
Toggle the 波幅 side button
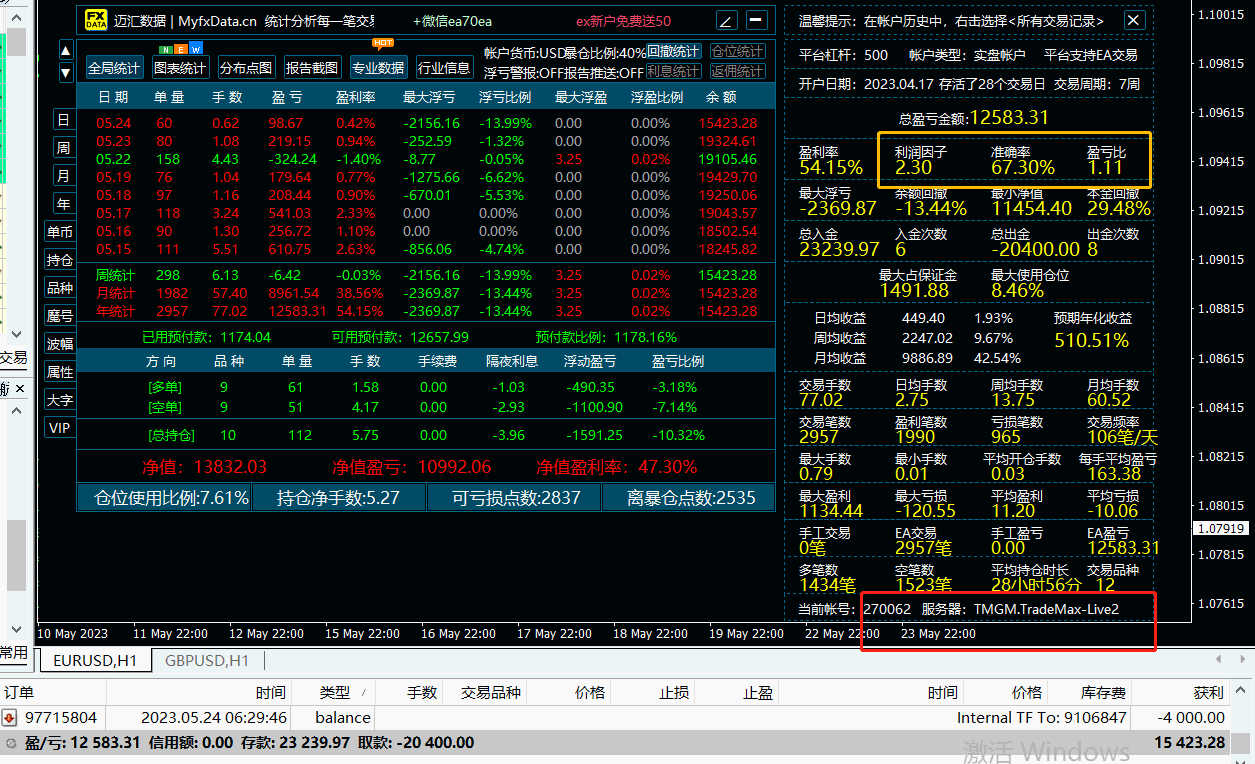click(60, 344)
